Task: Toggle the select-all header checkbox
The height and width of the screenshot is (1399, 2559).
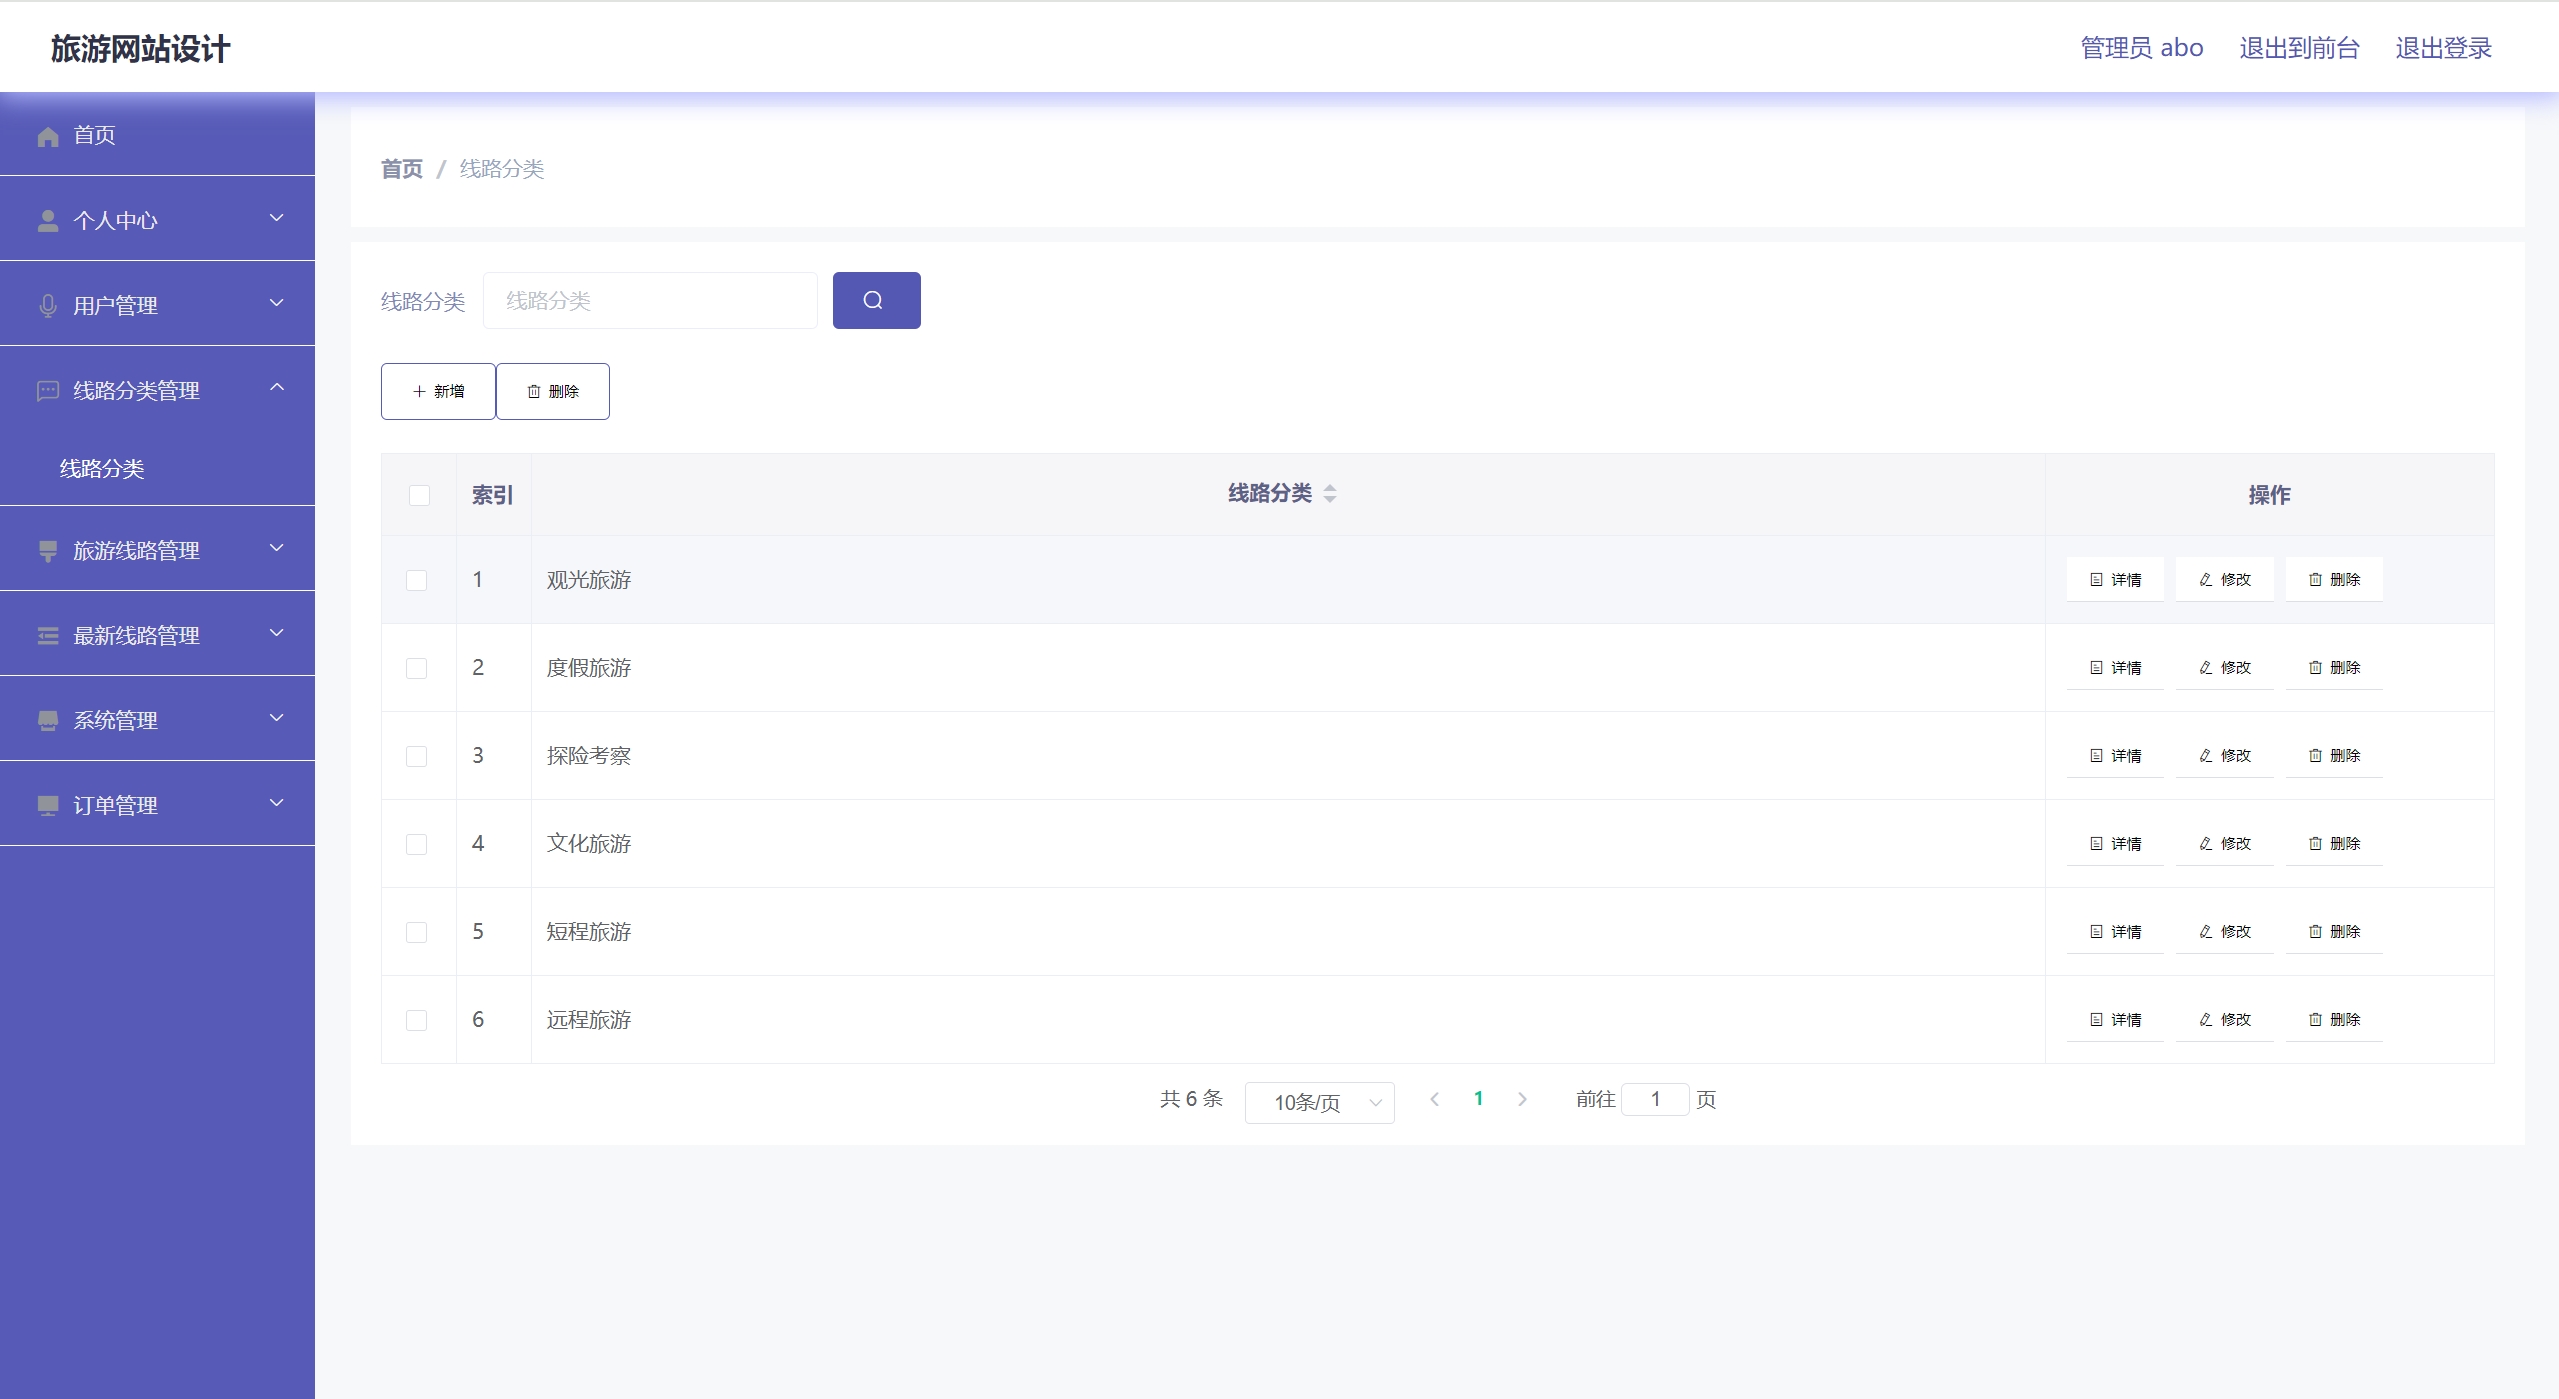Action: [419, 495]
